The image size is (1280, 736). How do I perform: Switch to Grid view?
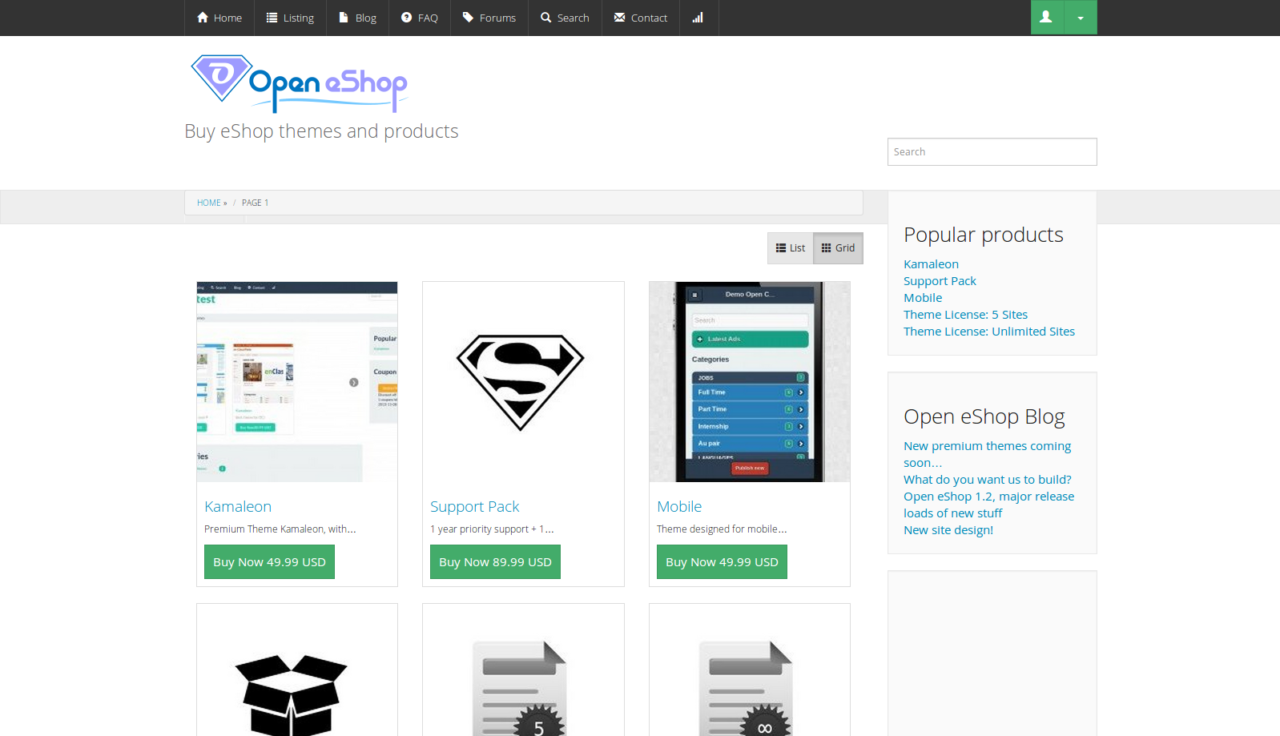coord(838,248)
